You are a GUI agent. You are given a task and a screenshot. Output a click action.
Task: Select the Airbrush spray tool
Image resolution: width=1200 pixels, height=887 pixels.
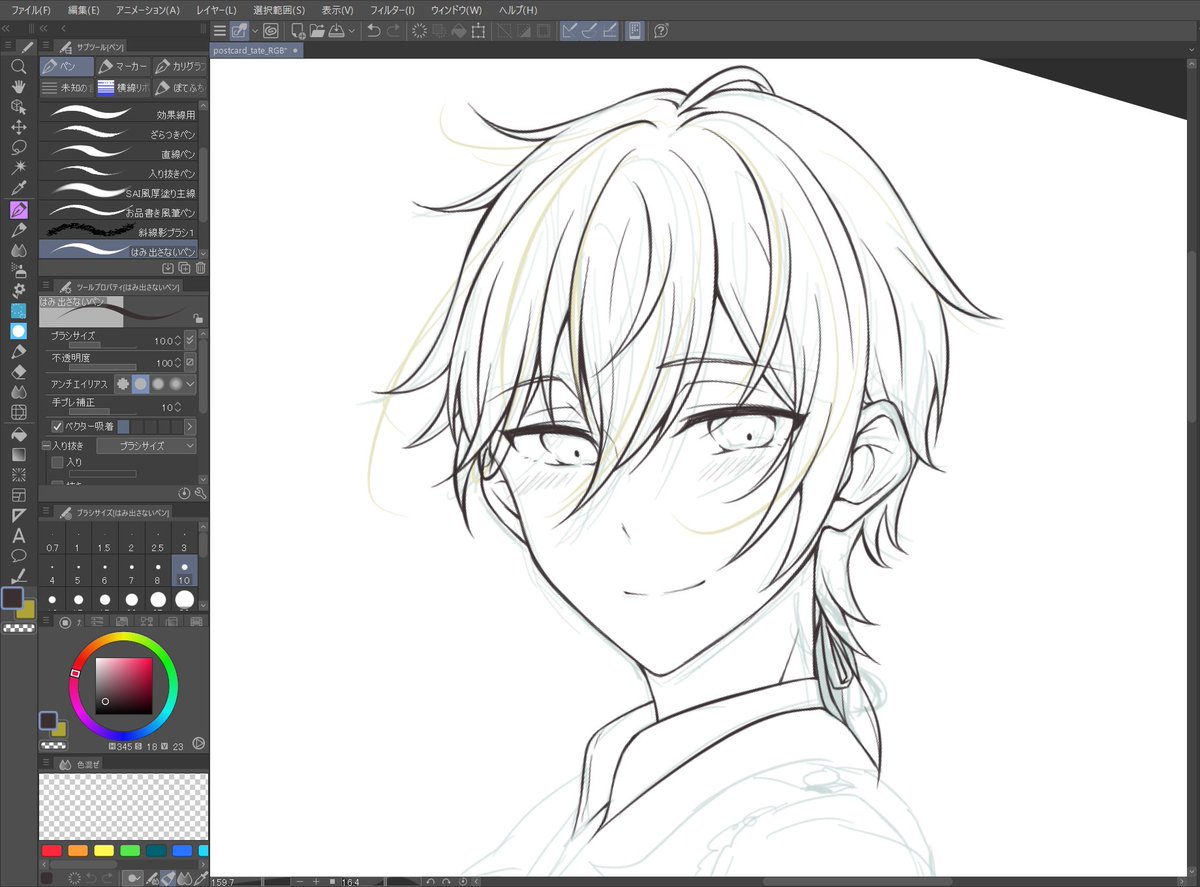pos(18,269)
